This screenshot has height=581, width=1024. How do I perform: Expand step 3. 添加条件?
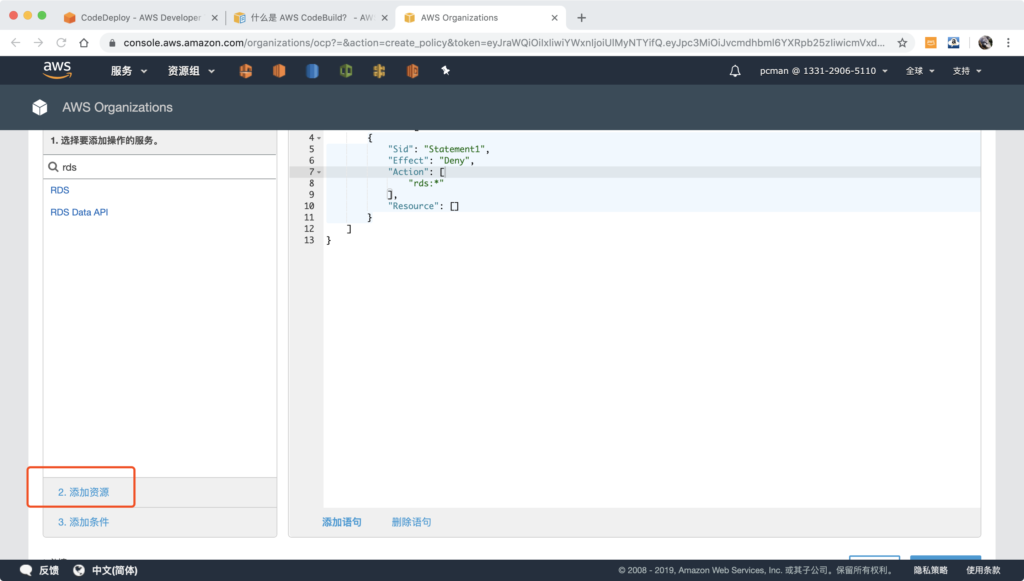(84, 522)
